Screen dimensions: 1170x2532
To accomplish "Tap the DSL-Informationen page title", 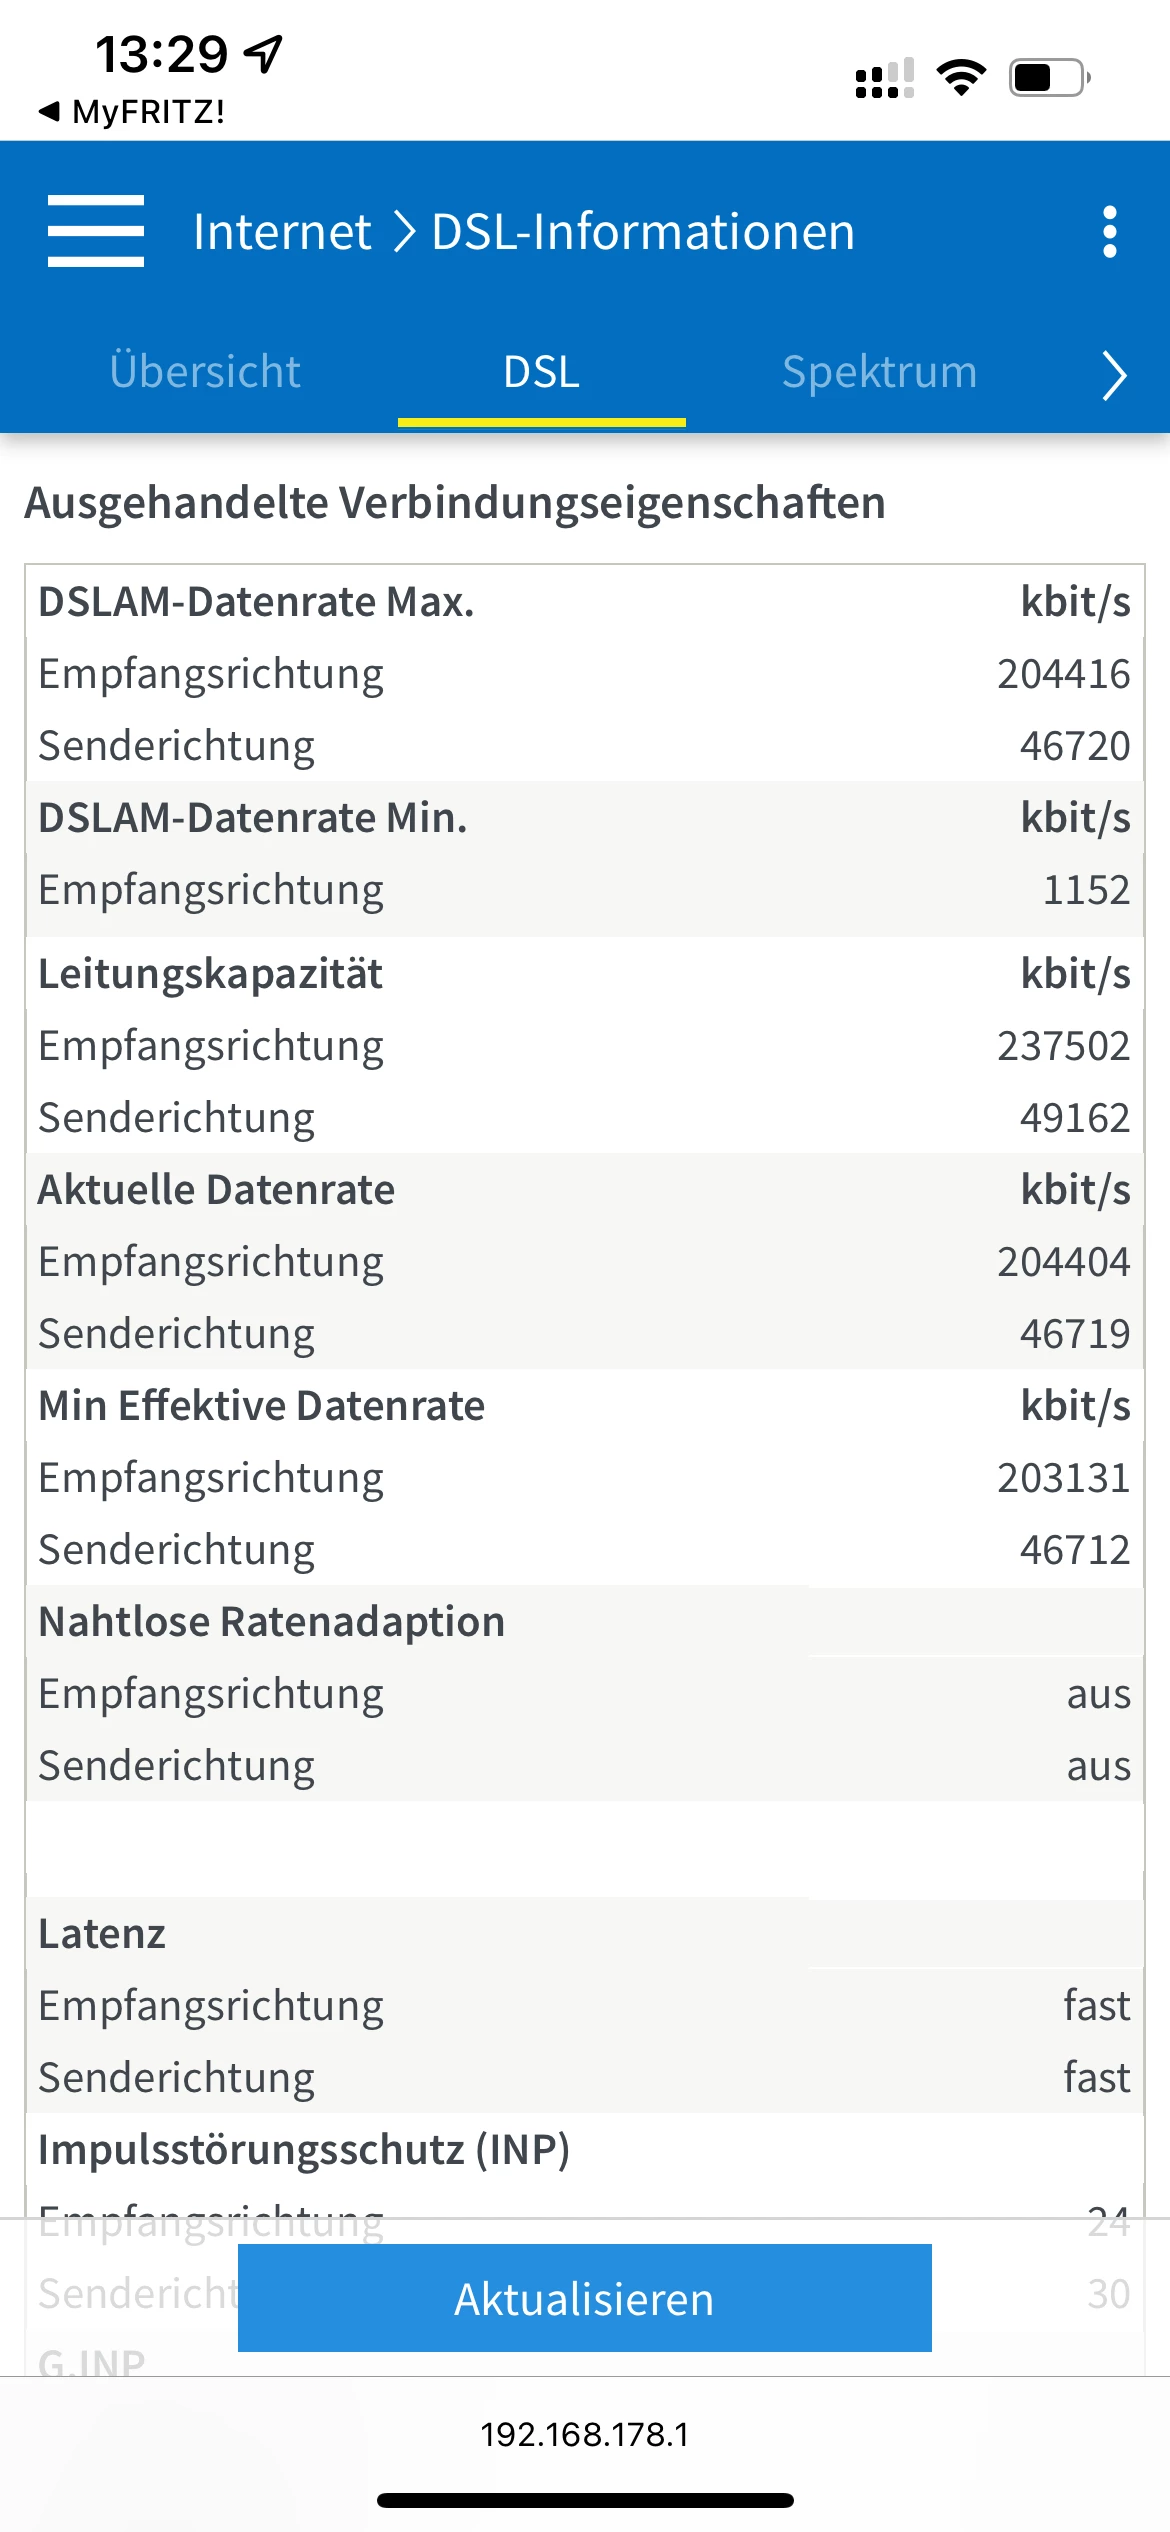I will click(x=642, y=232).
